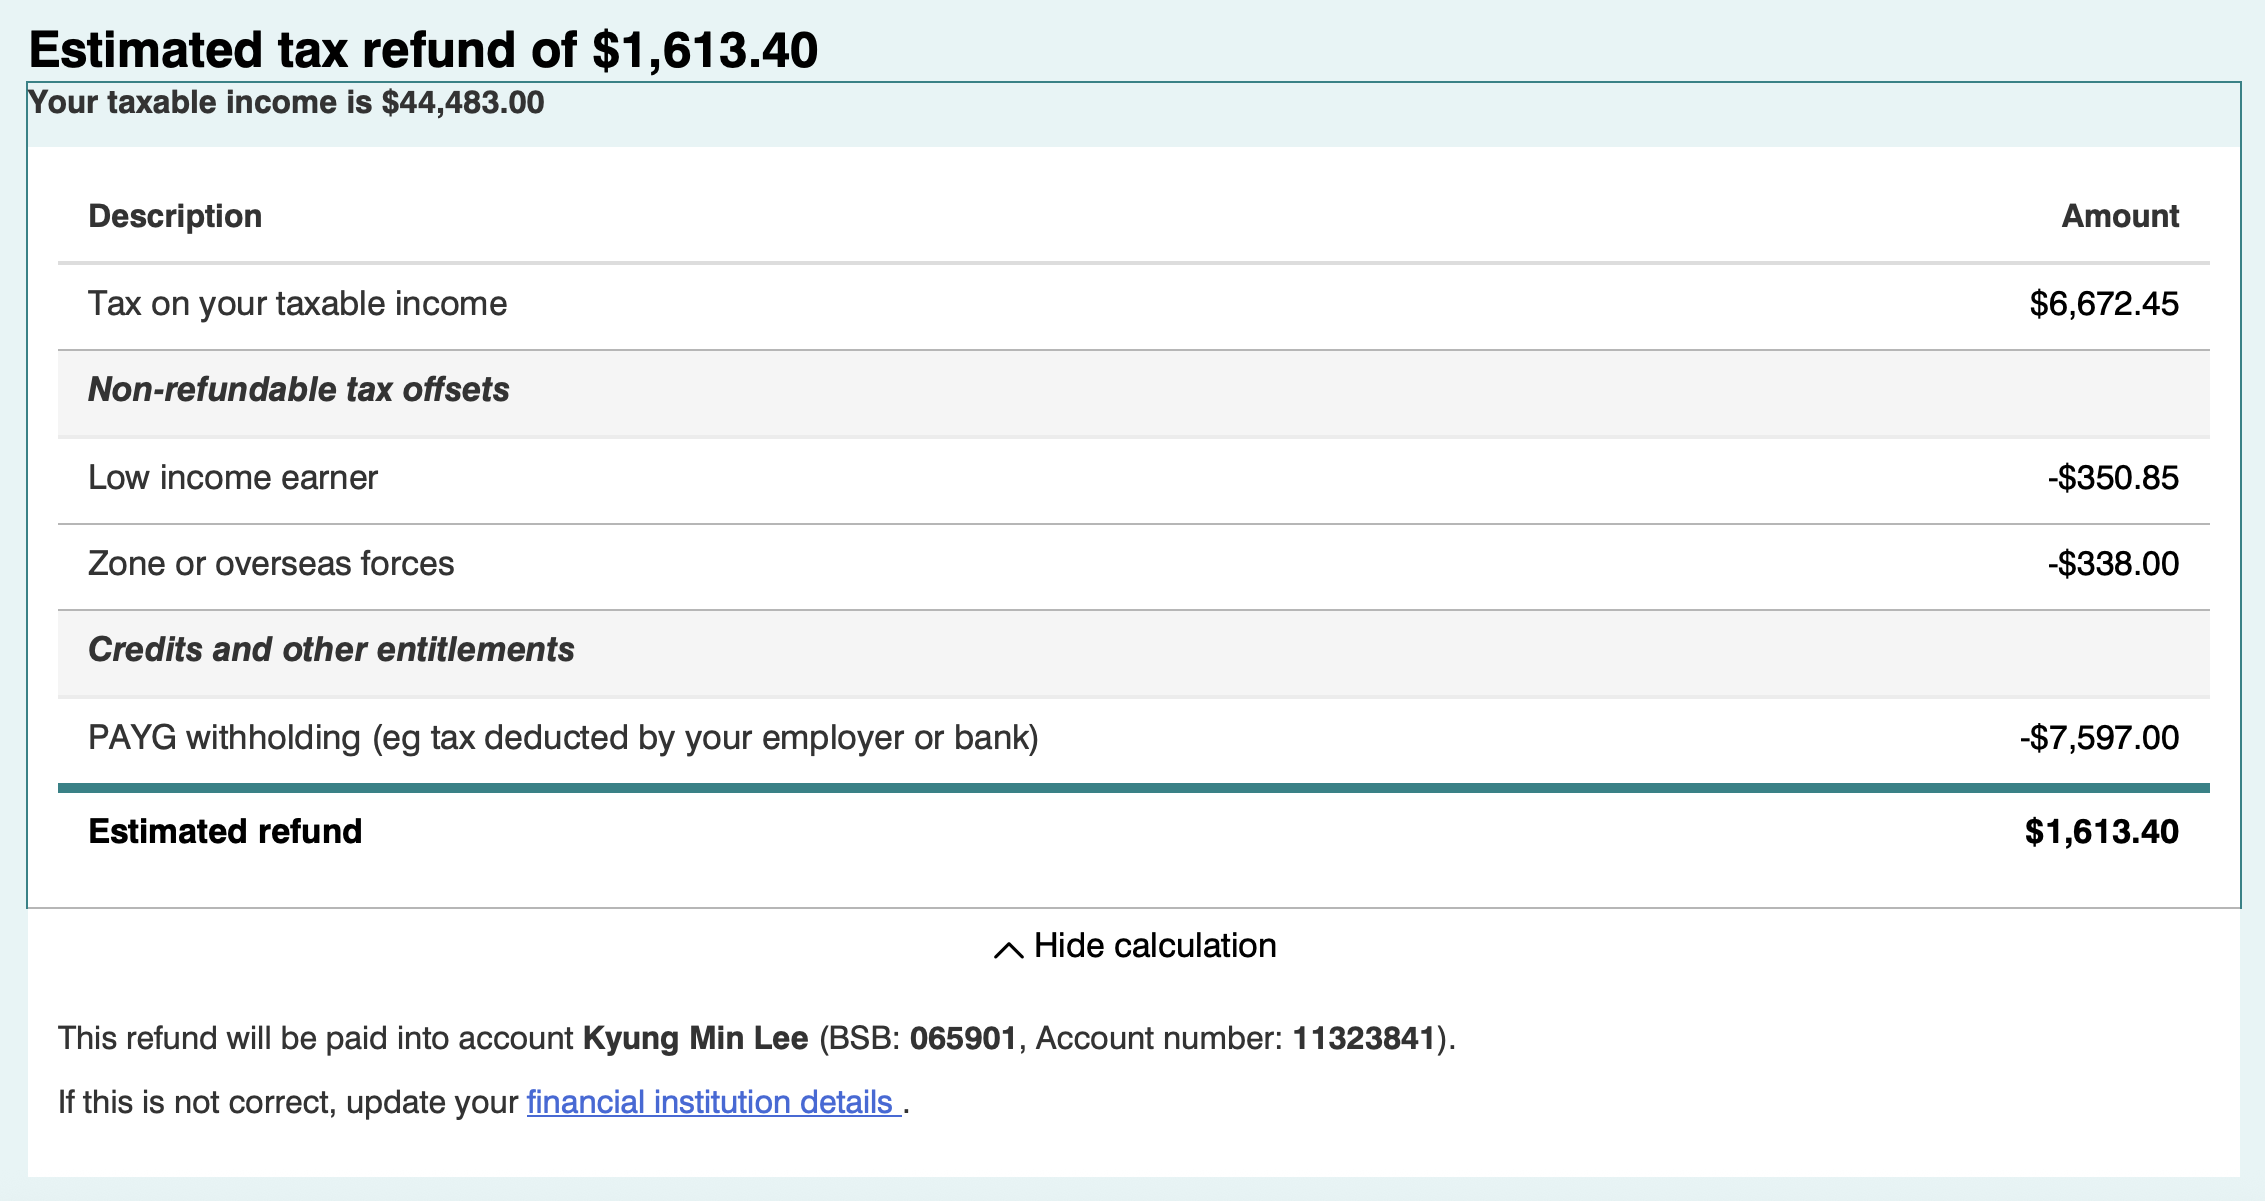Click Credits and other entitlements section header

[331, 650]
